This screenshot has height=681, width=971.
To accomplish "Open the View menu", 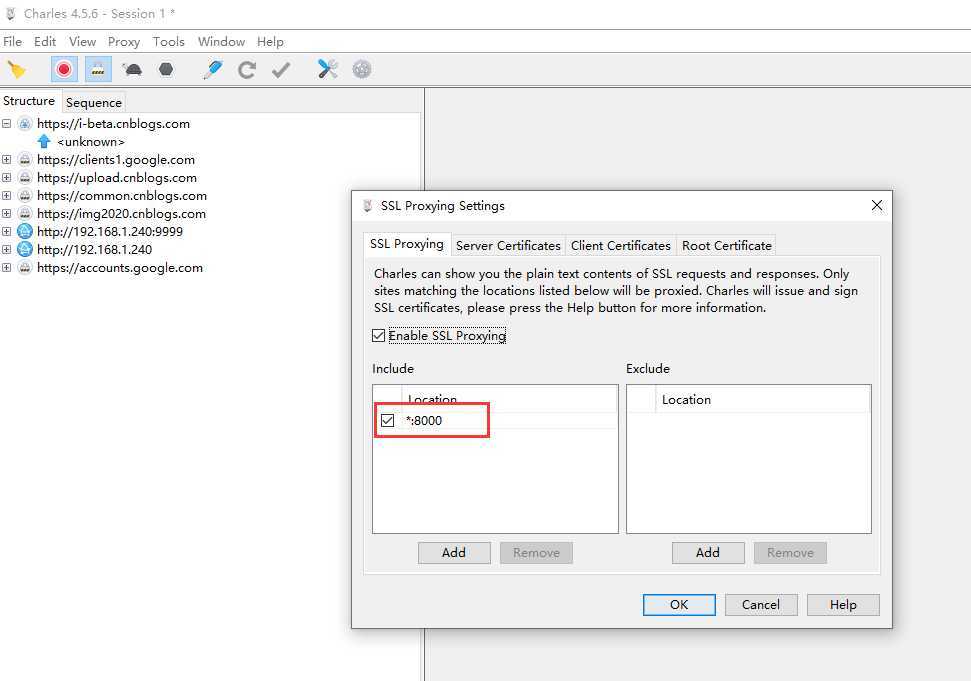I will tap(82, 41).
